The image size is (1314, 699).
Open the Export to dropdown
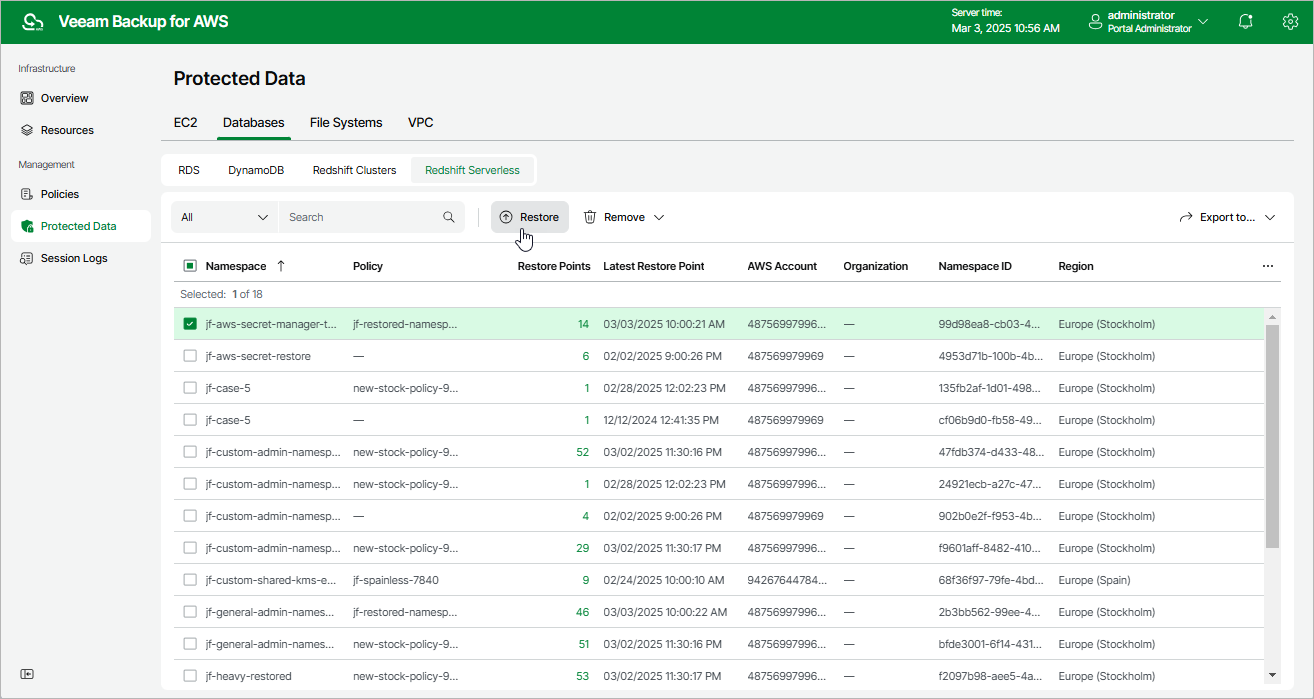[1227, 217]
